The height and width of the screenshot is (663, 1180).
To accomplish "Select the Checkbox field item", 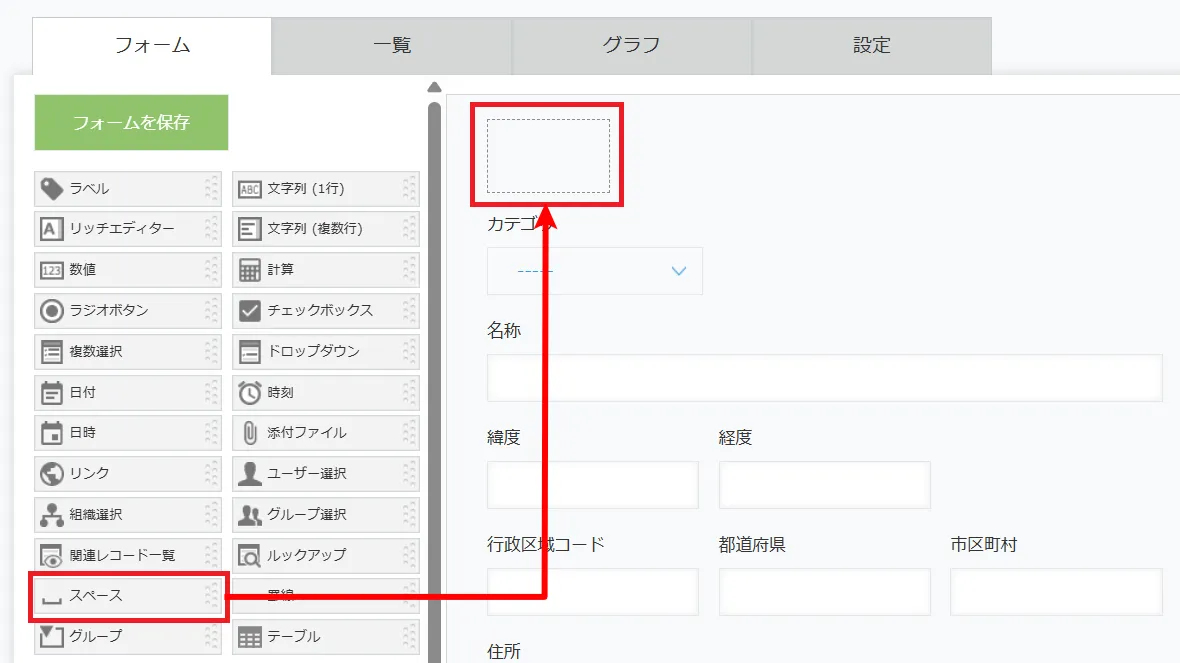I will (325, 310).
